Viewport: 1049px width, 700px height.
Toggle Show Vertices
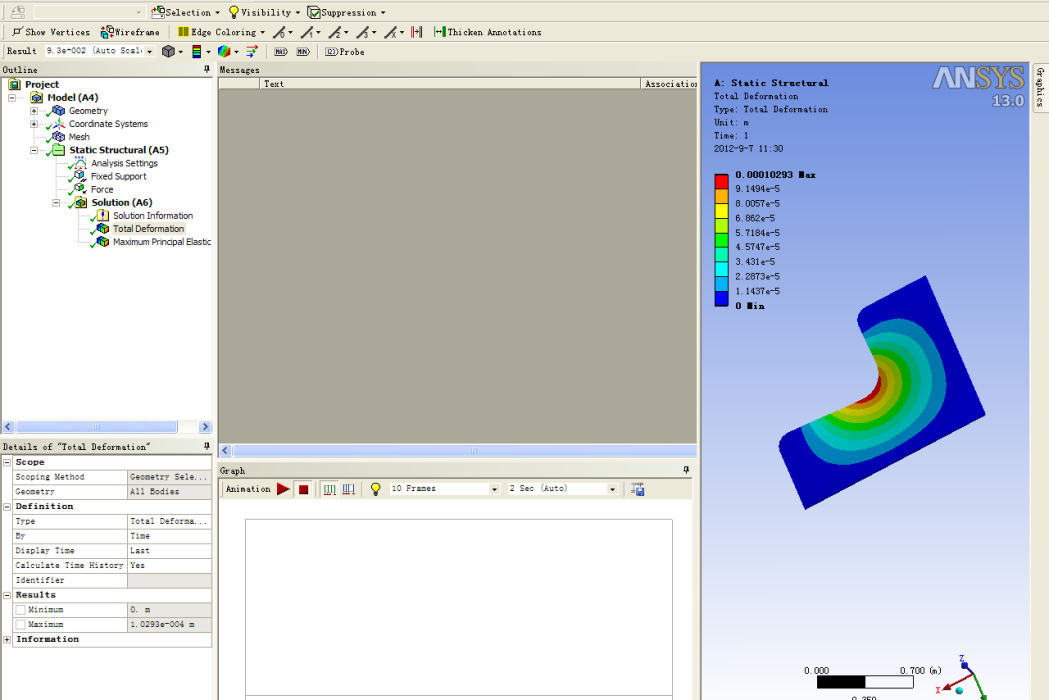pos(51,31)
